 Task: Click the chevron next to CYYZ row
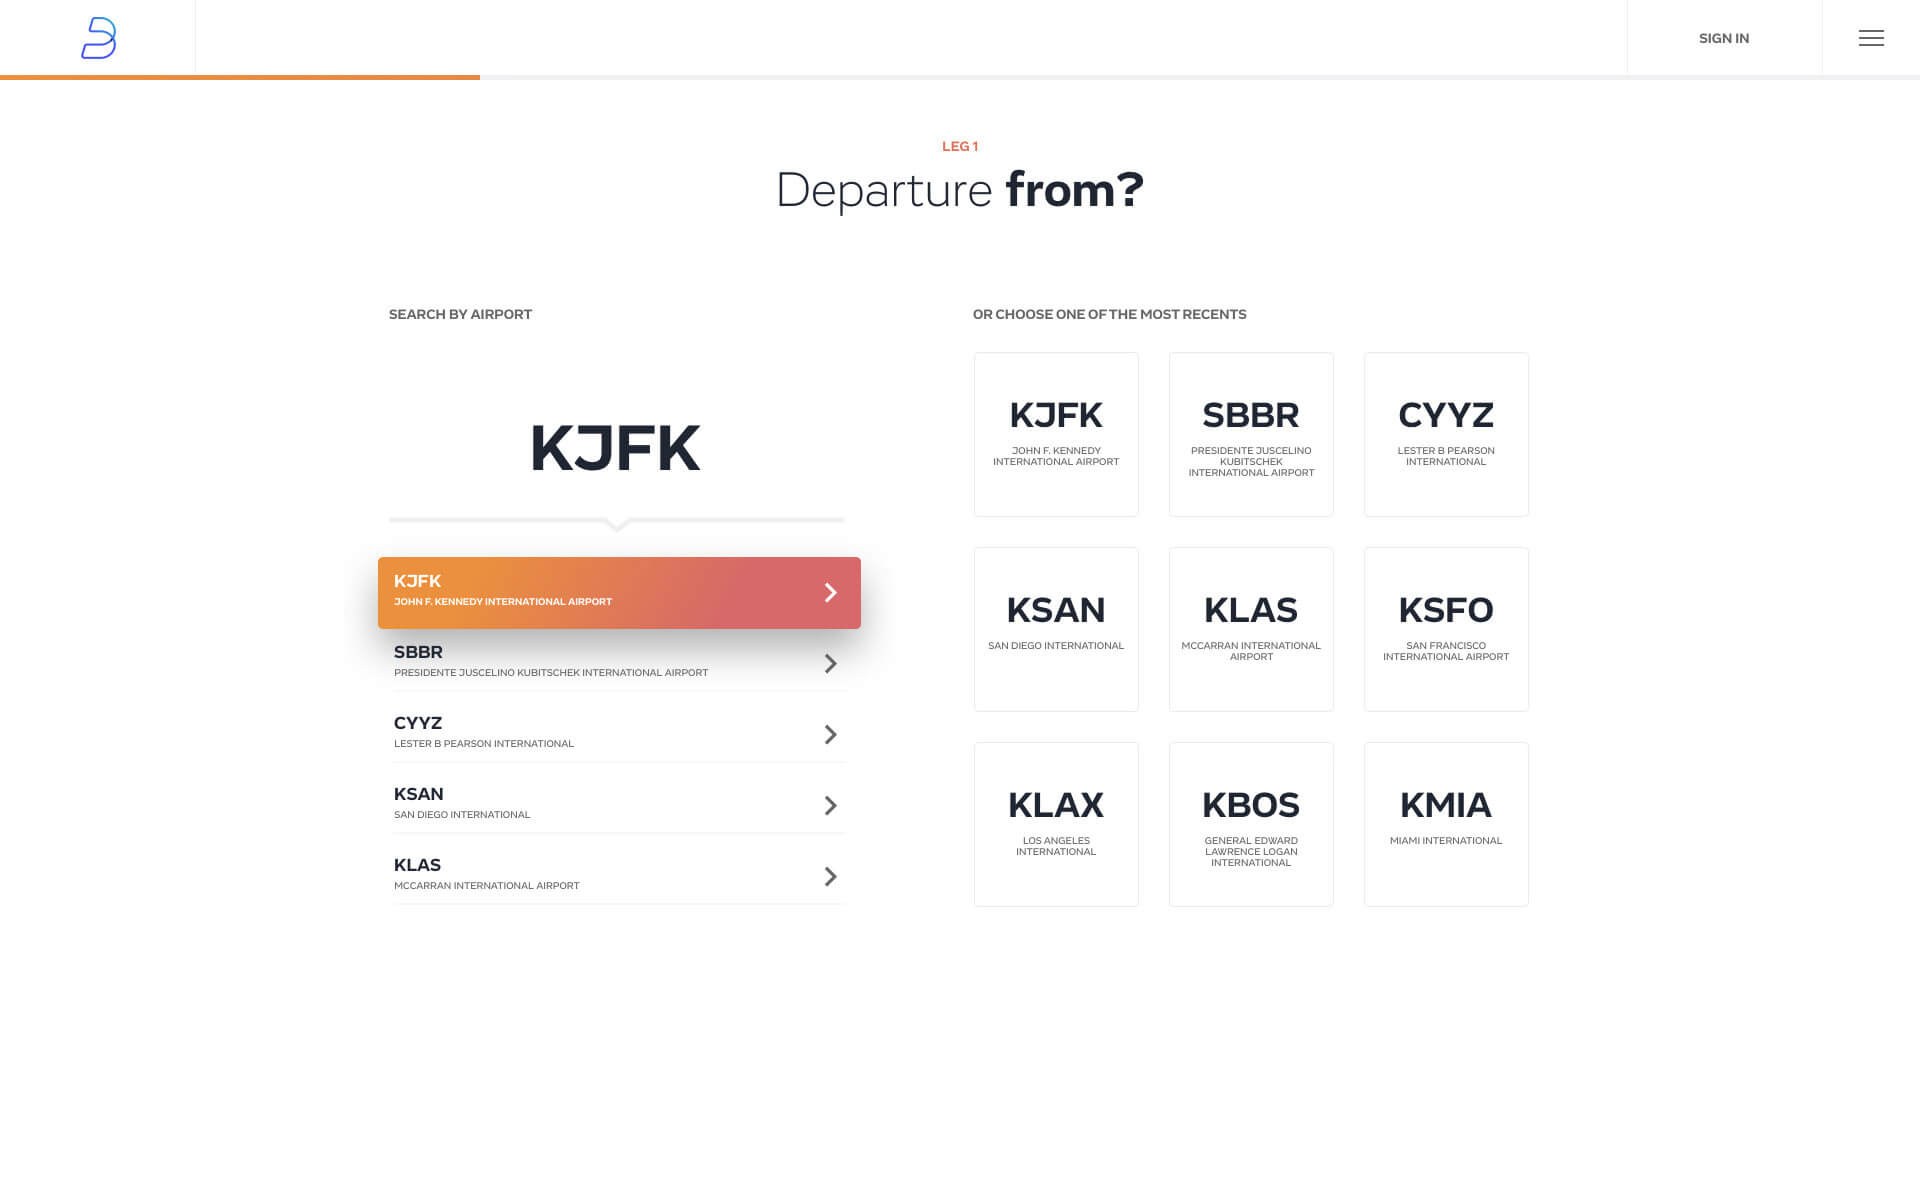pos(830,735)
